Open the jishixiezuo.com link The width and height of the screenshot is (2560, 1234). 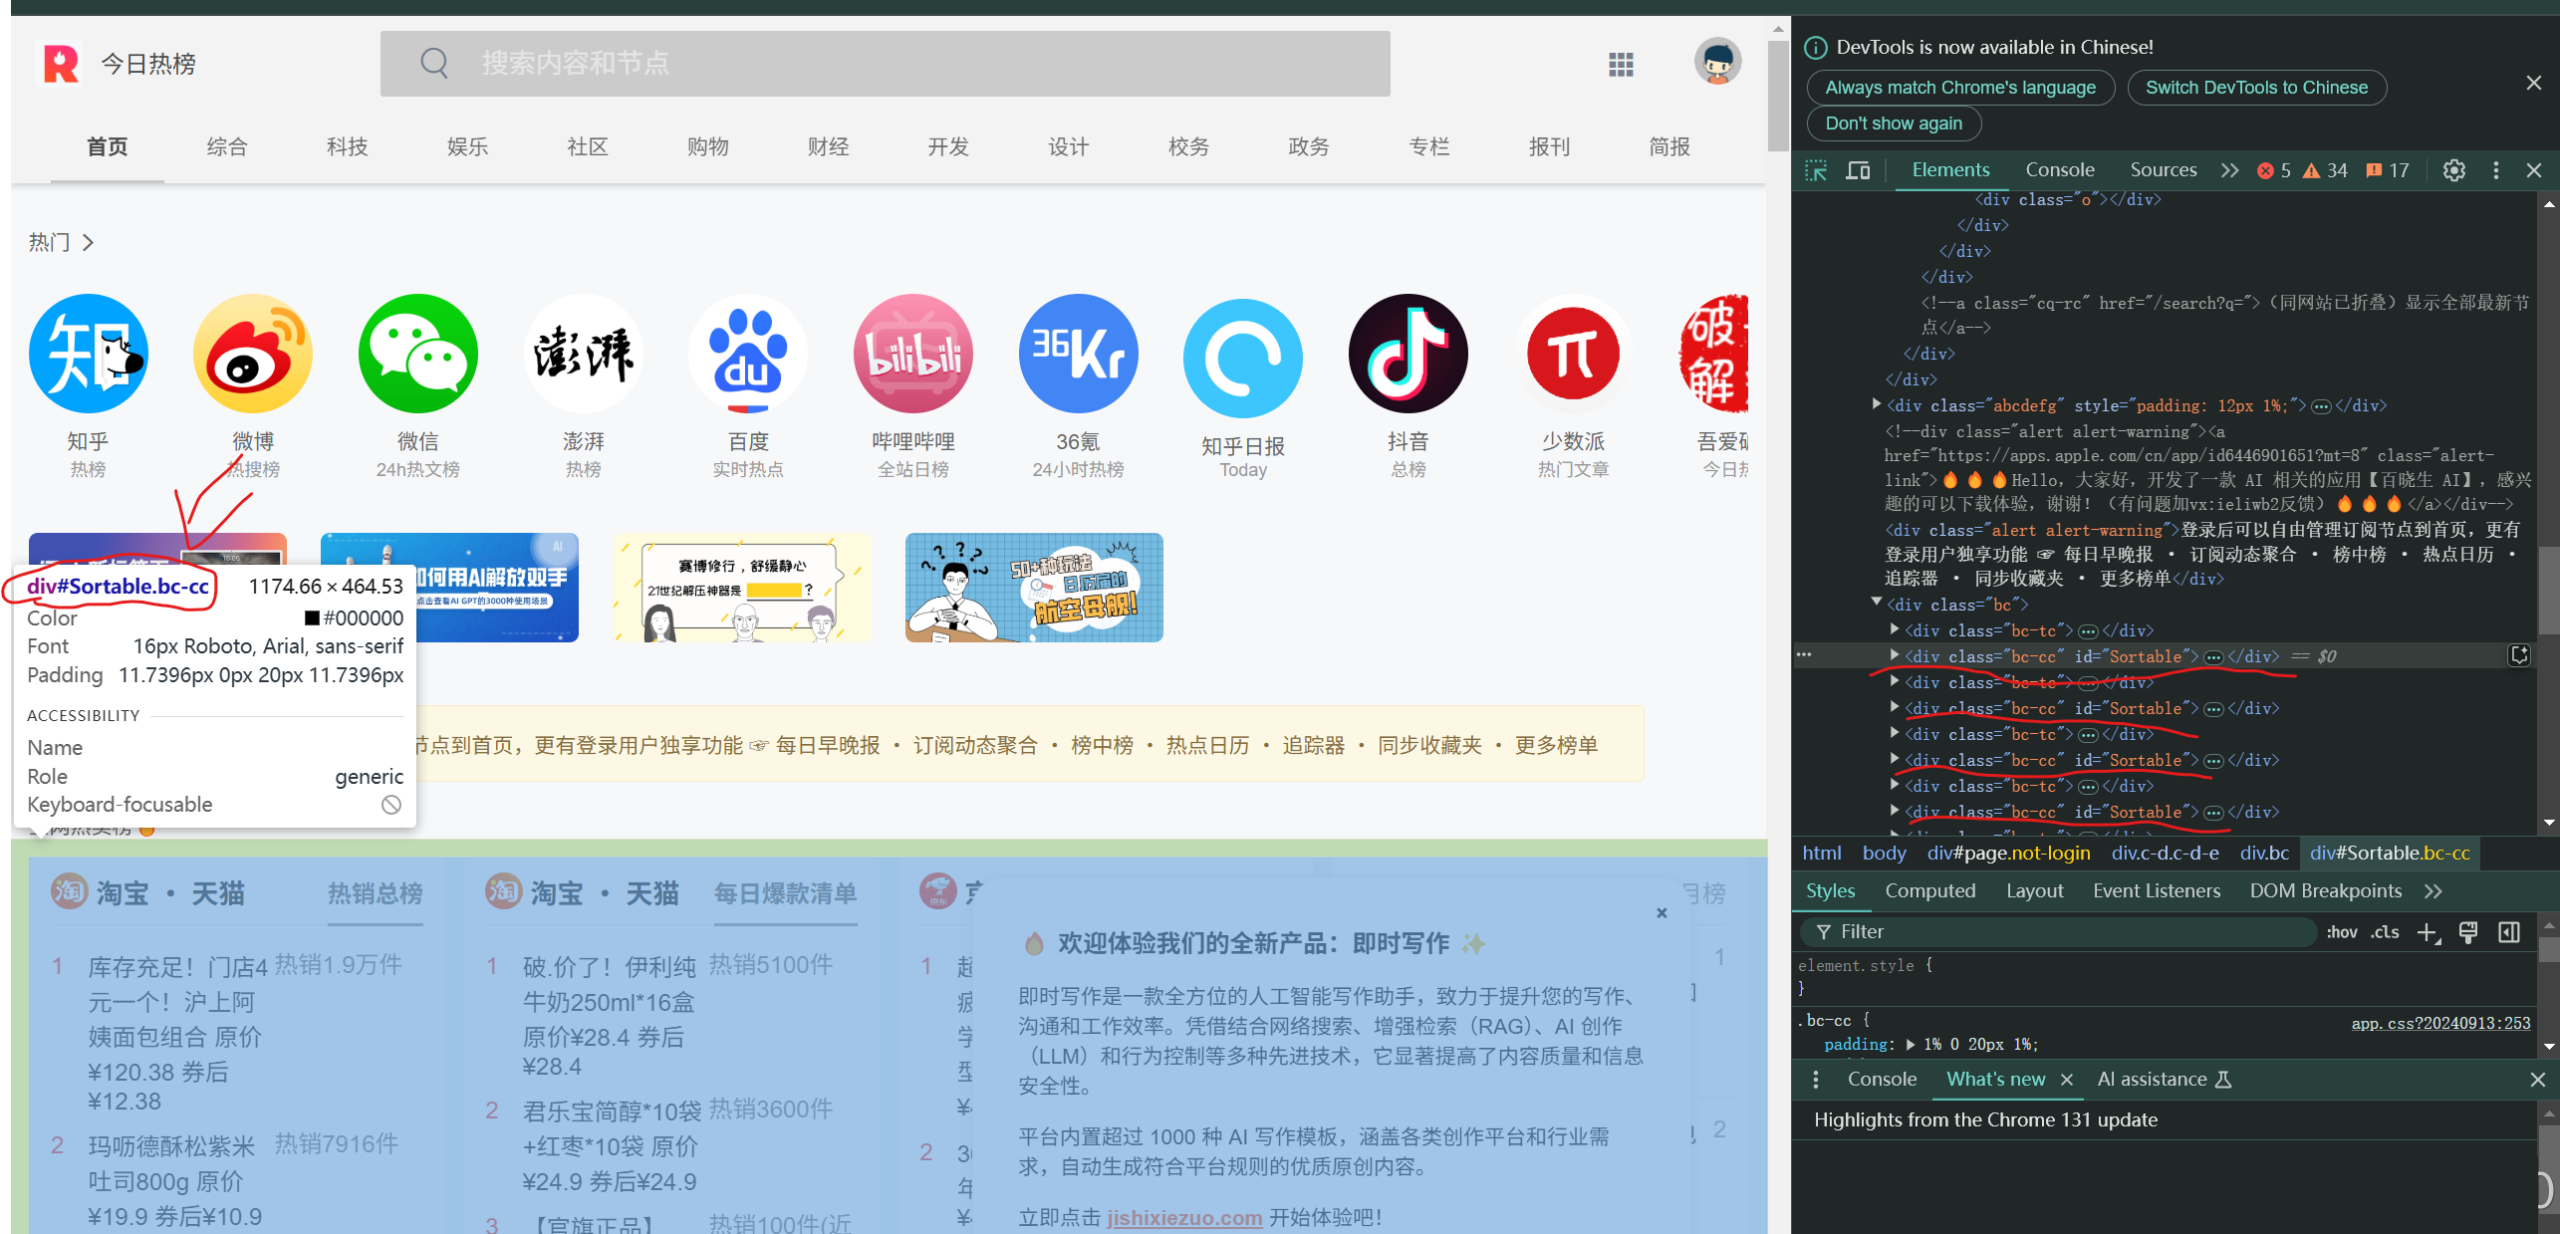tap(1184, 1217)
